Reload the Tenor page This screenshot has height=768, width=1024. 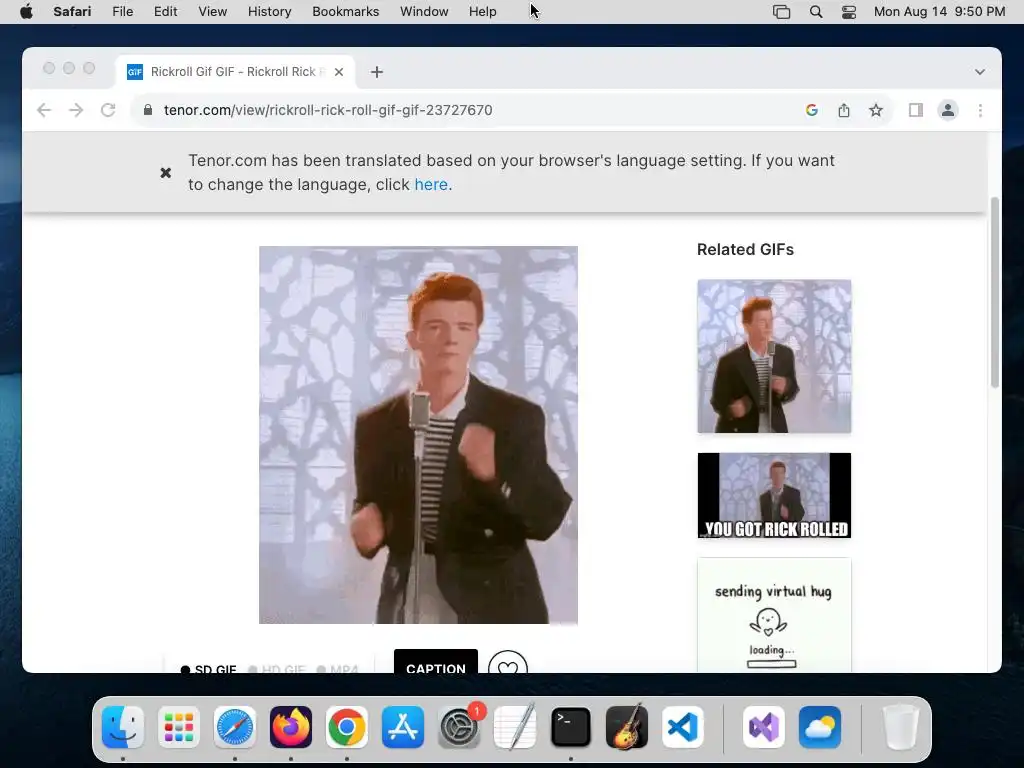(x=108, y=110)
